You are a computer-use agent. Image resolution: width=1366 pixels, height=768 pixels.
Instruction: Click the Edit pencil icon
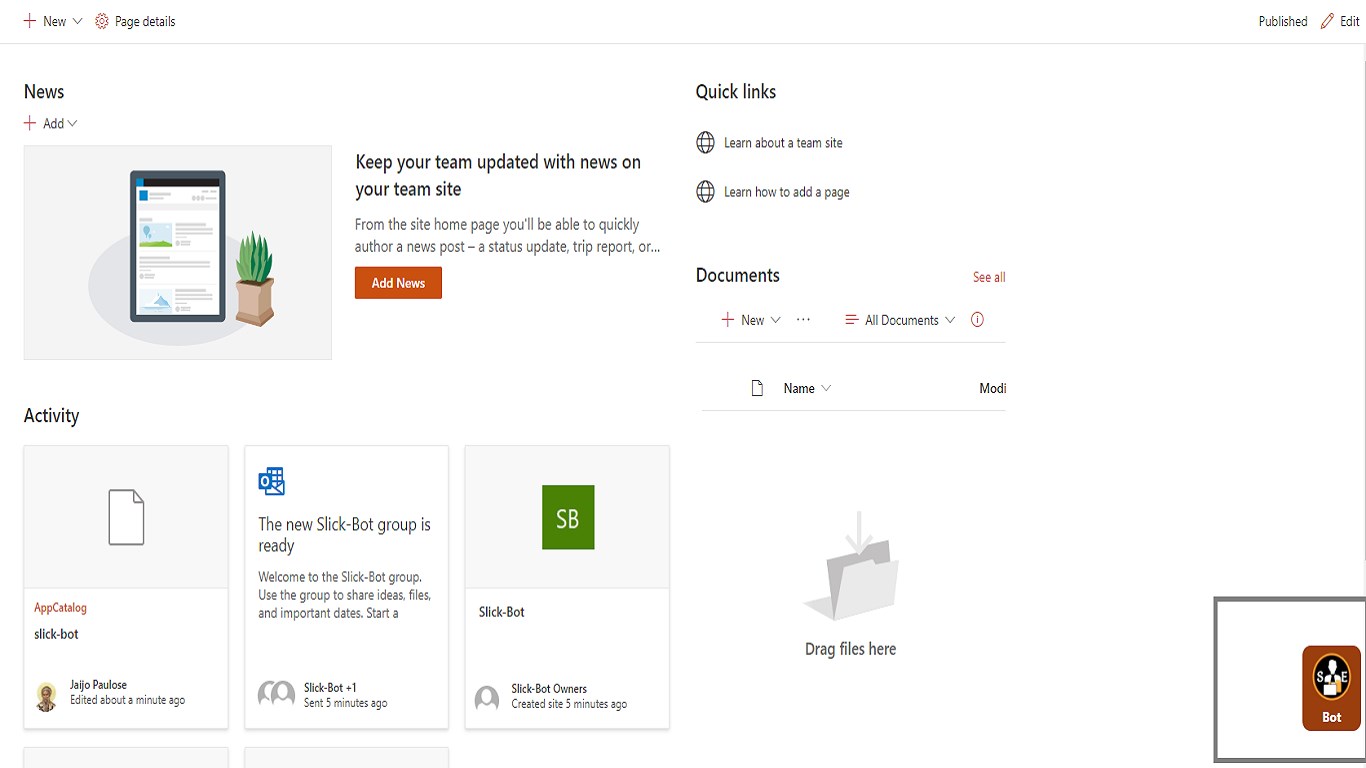pyautogui.click(x=1327, y=21)
